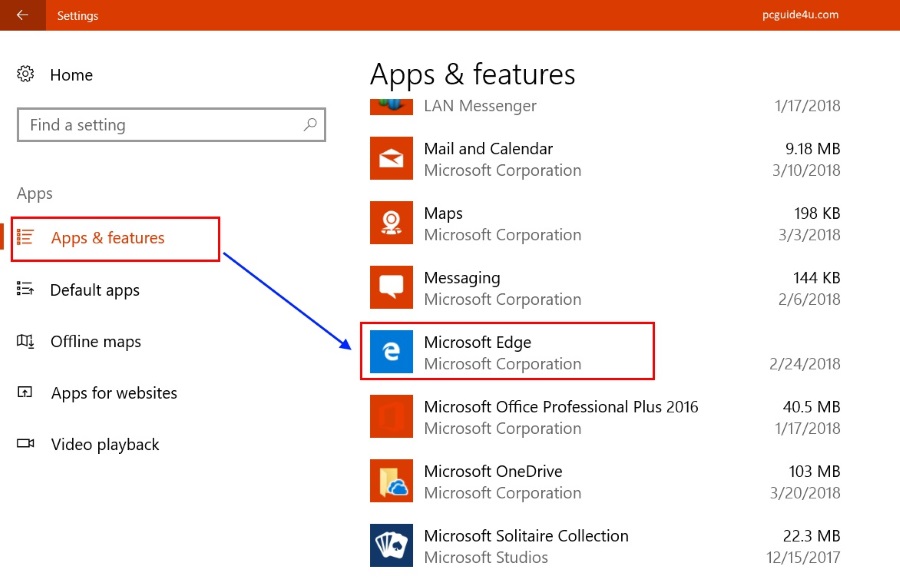
Task: Open Video playback settings
Action: click(105, 445)
